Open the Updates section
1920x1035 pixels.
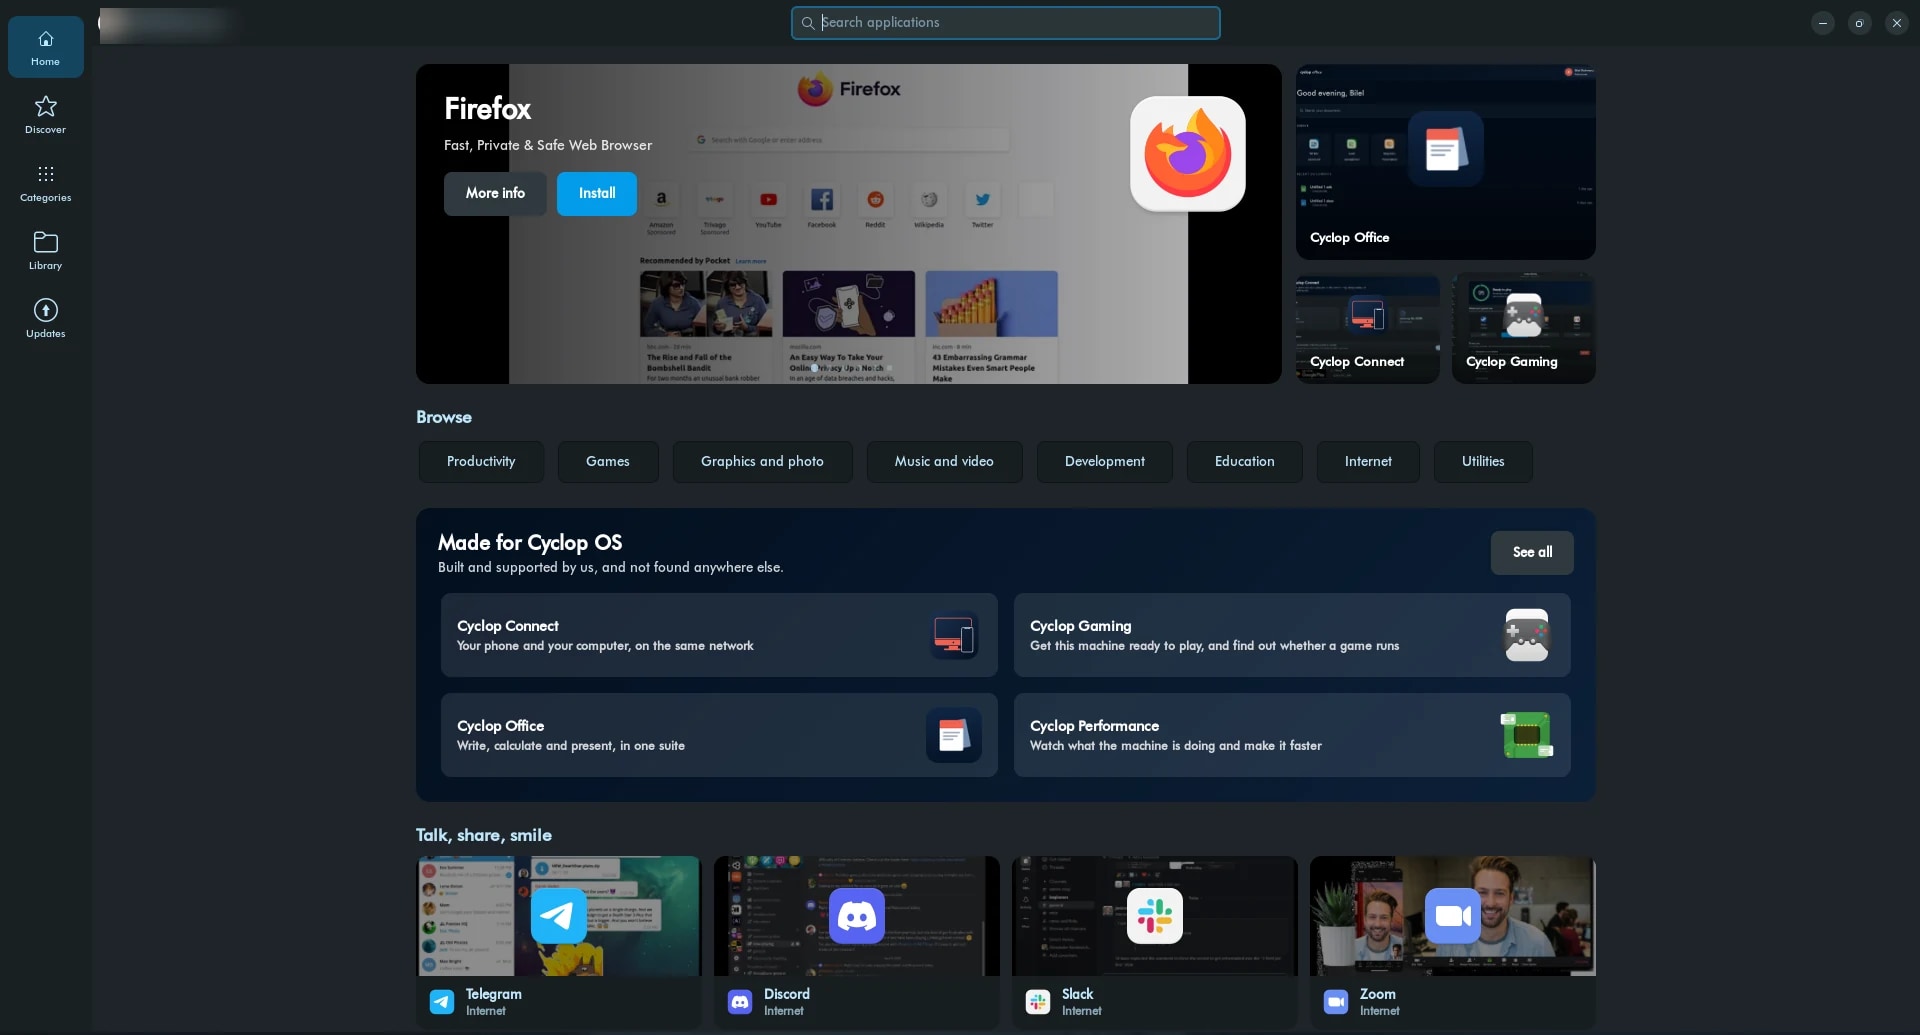[x=45, y=319]
